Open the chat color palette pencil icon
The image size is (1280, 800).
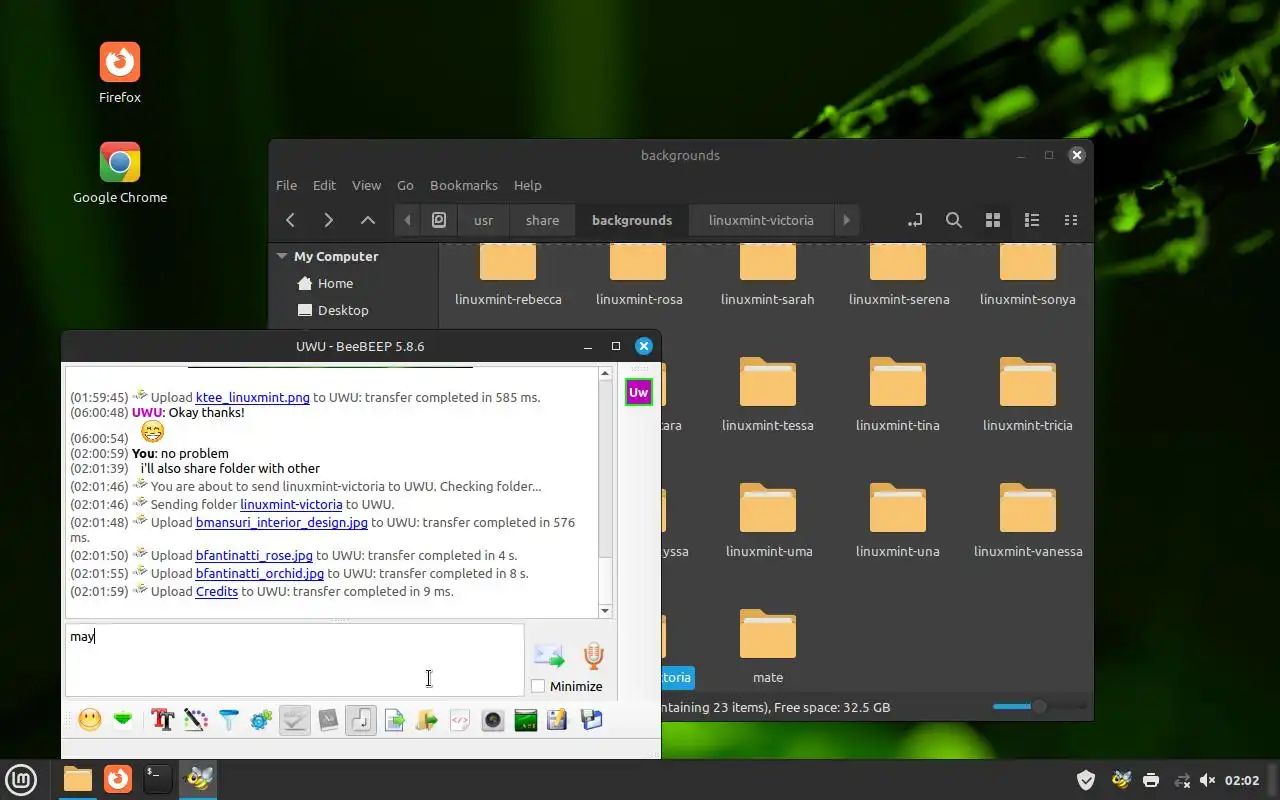click(x=196, y=720)
